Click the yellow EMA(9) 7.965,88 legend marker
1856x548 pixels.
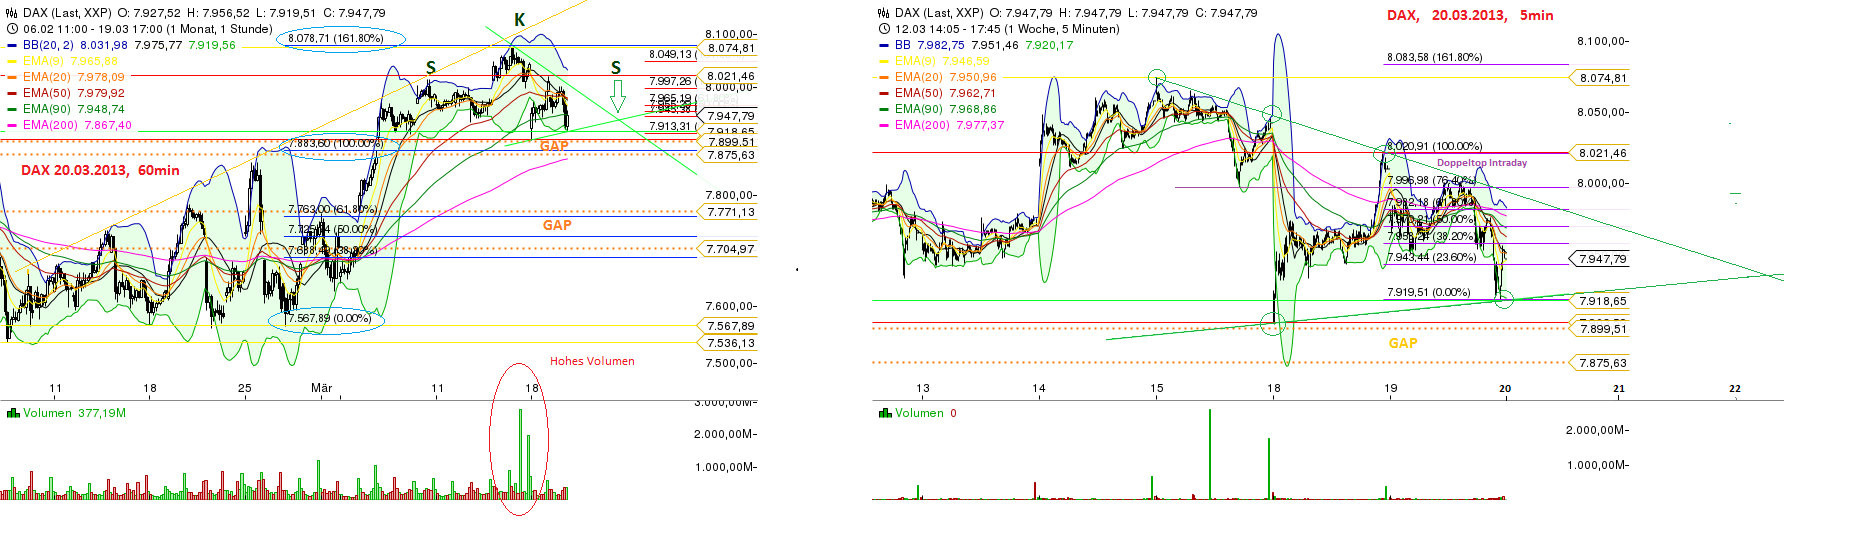13,61
